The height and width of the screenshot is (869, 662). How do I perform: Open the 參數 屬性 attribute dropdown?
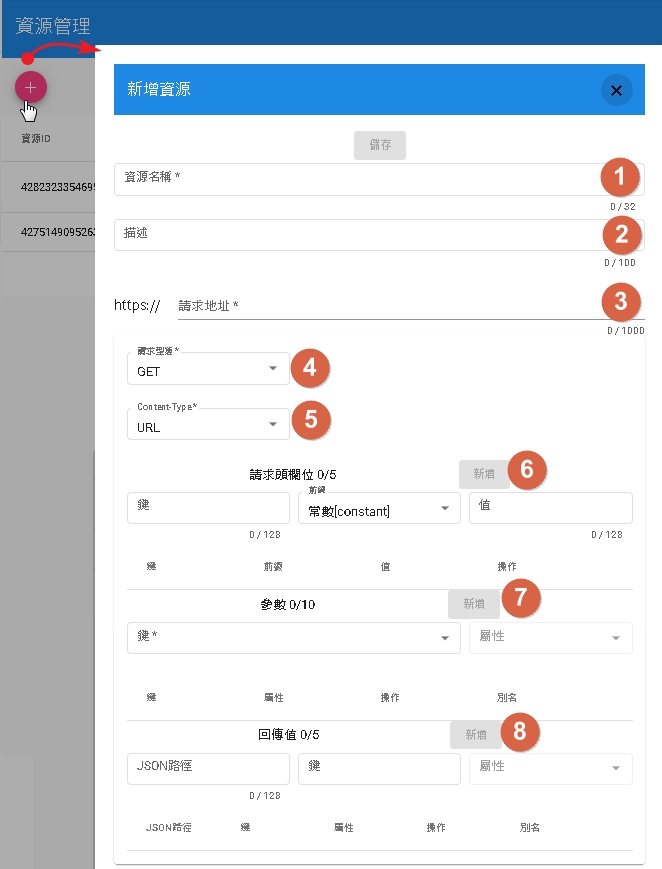tap(550, 638)
